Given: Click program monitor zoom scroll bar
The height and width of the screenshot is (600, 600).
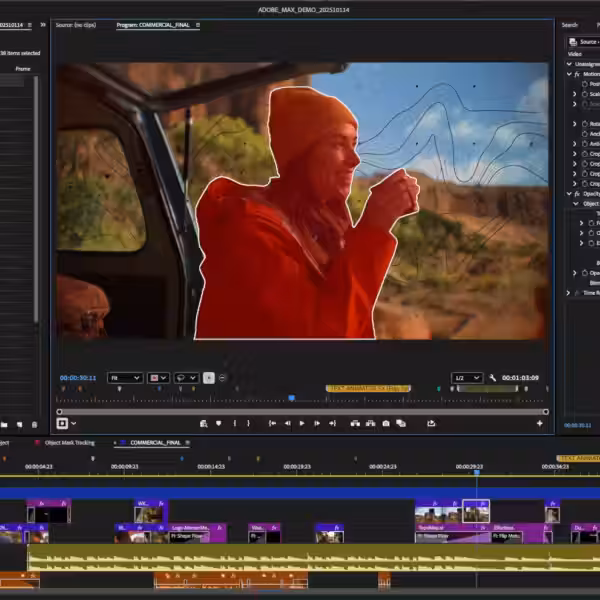Looking at the screenshot, I should [x=302, y=412].
